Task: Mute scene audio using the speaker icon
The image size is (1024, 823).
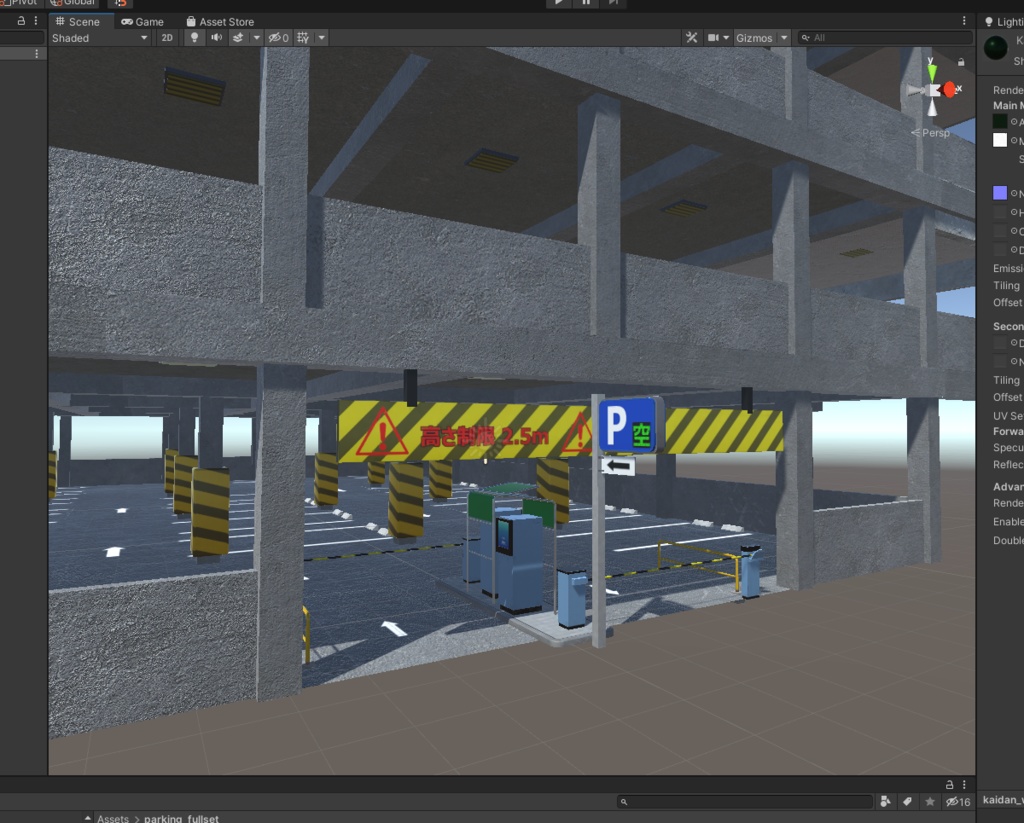Action: 216,37
